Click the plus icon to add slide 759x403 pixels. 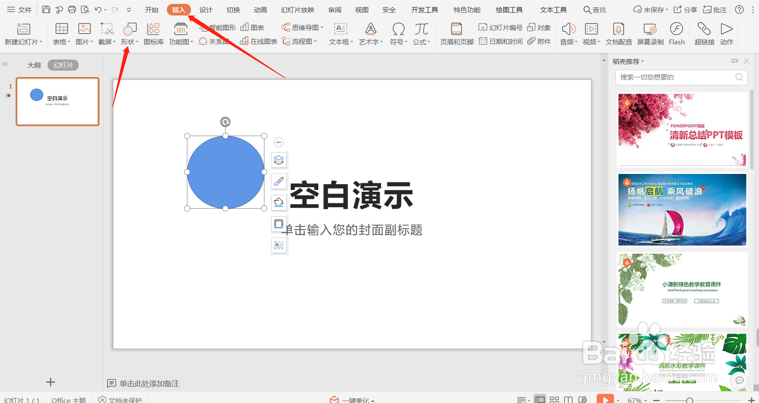(x=50, y=382)
